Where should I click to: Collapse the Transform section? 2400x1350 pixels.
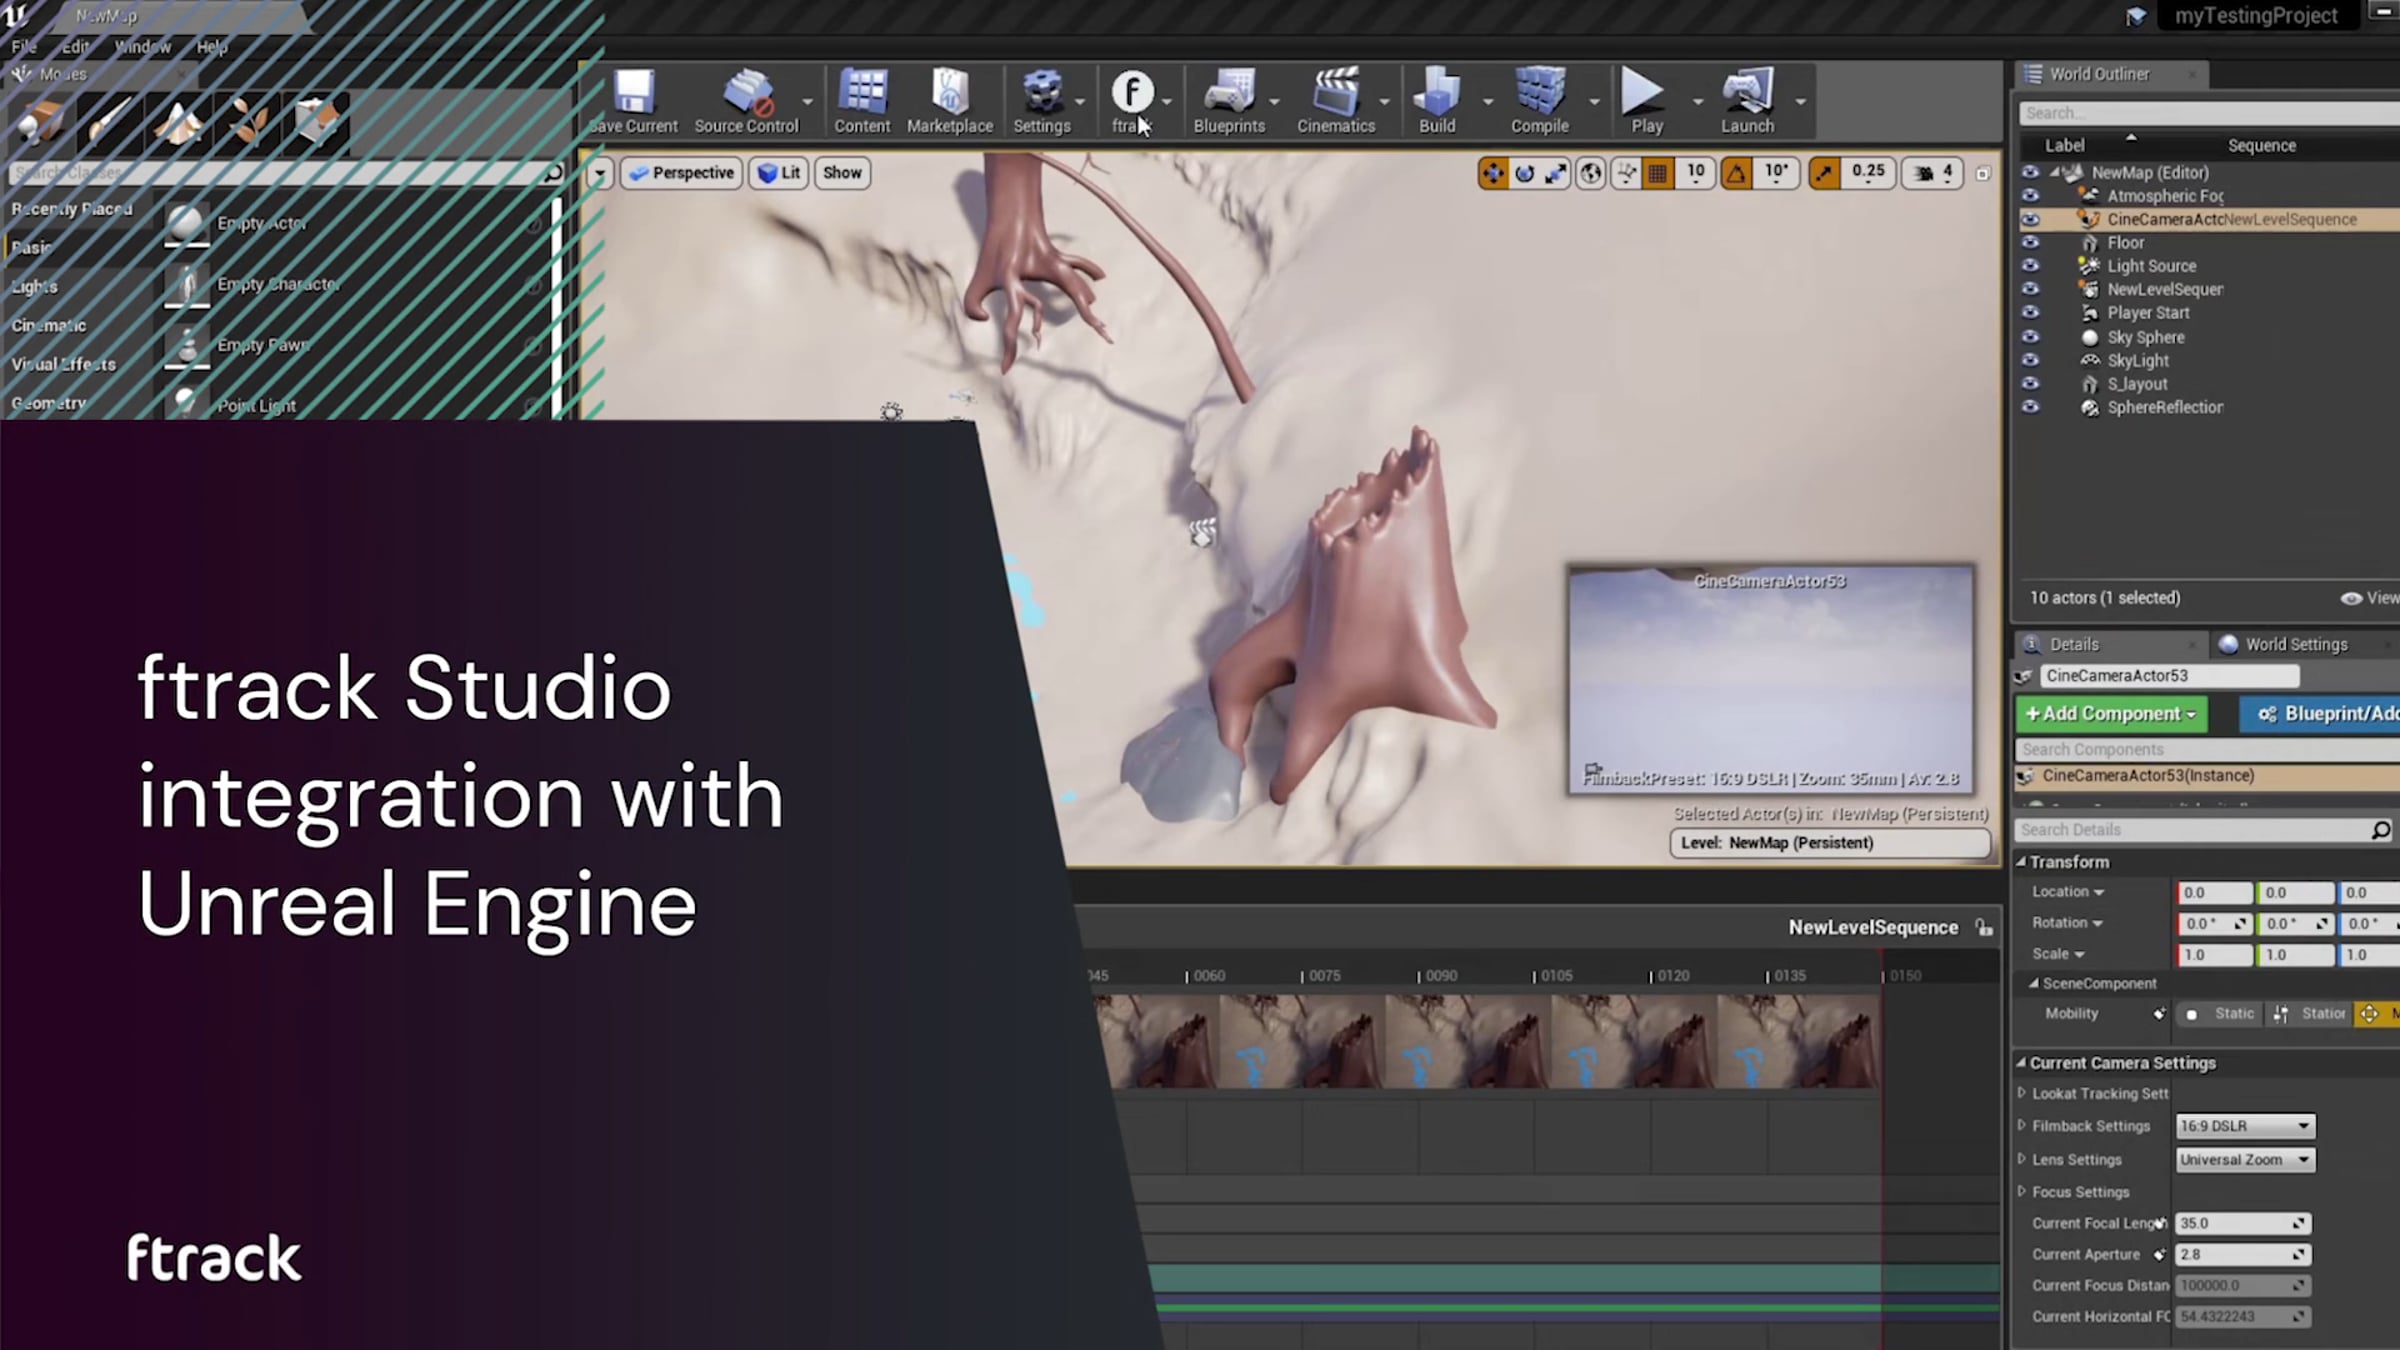tap(2021, 861)
